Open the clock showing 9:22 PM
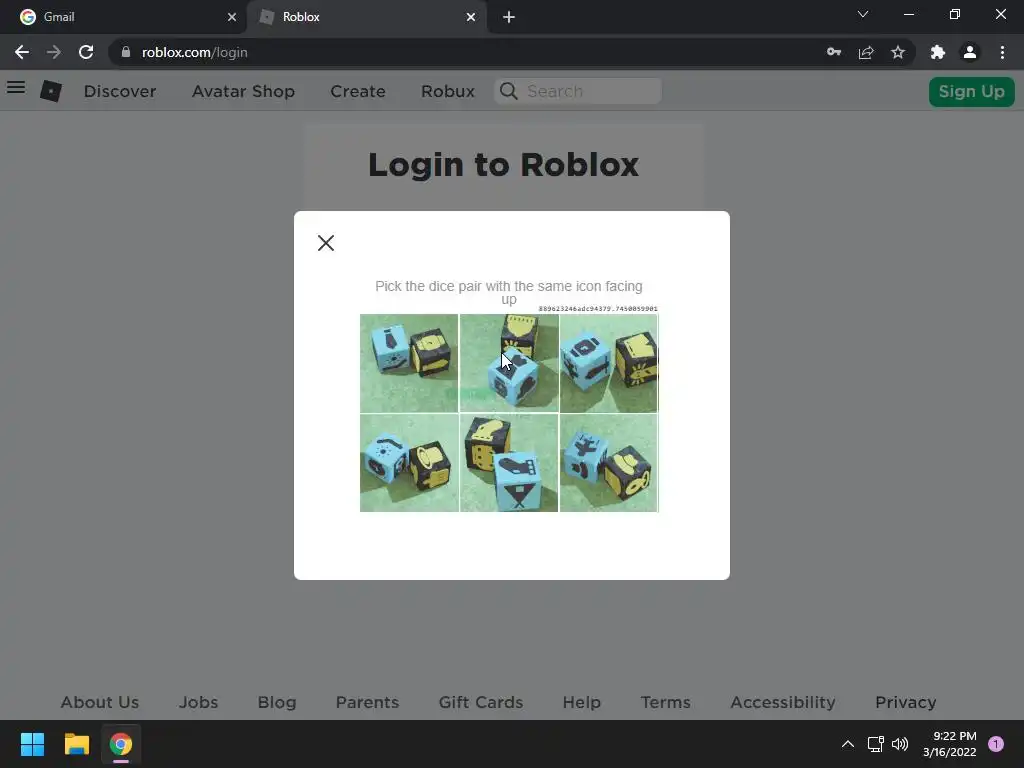Screen dimensions: 1024x768 tap(950, 744)
